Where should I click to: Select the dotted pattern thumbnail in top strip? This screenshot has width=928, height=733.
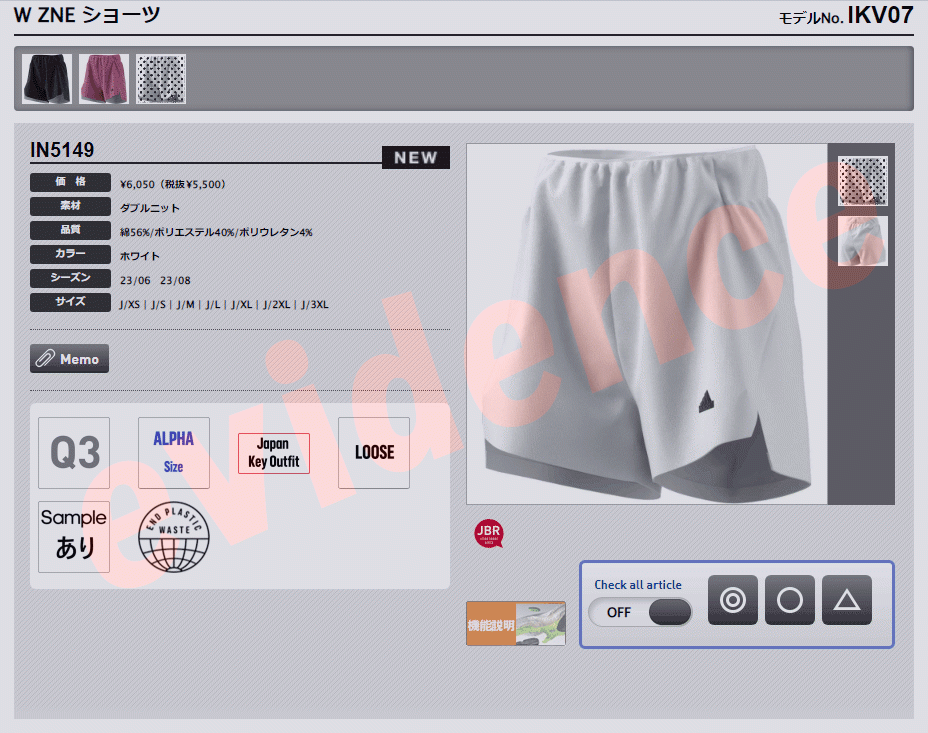161,79
